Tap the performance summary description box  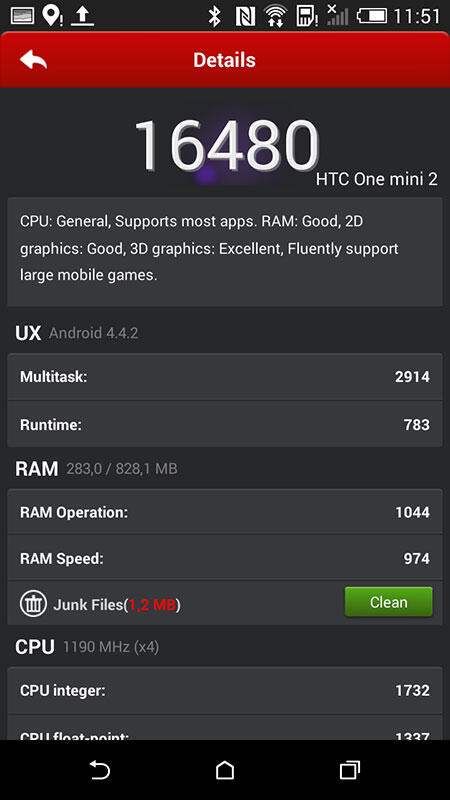225,252
